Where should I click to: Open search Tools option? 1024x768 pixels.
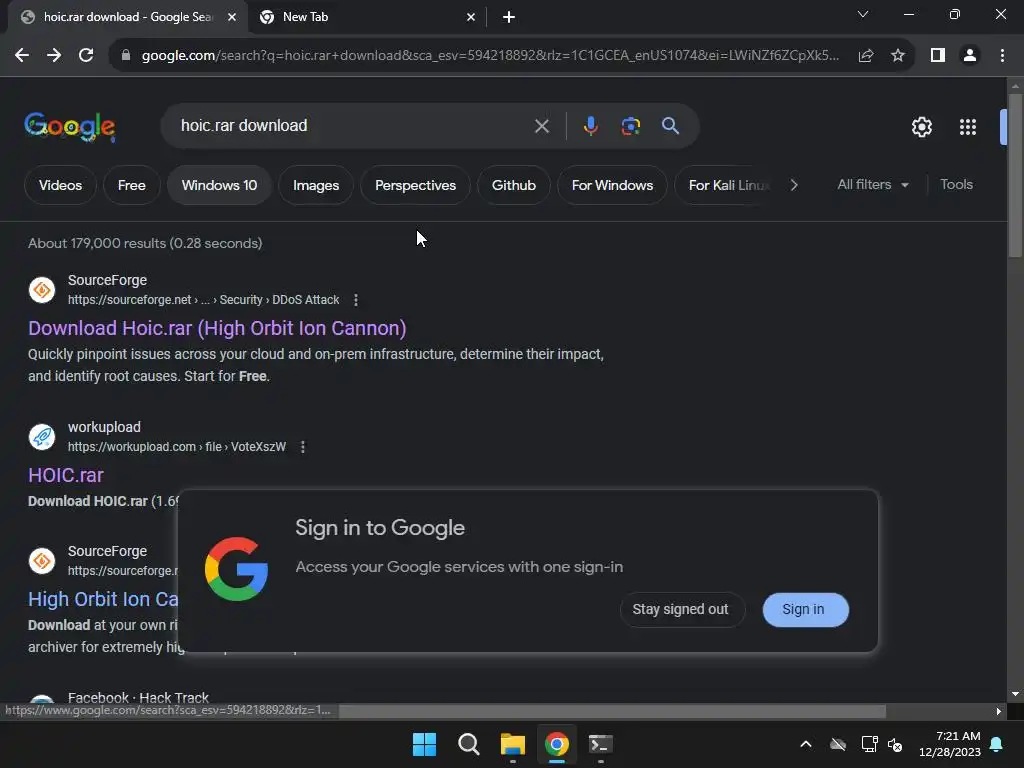pos(956,185)
